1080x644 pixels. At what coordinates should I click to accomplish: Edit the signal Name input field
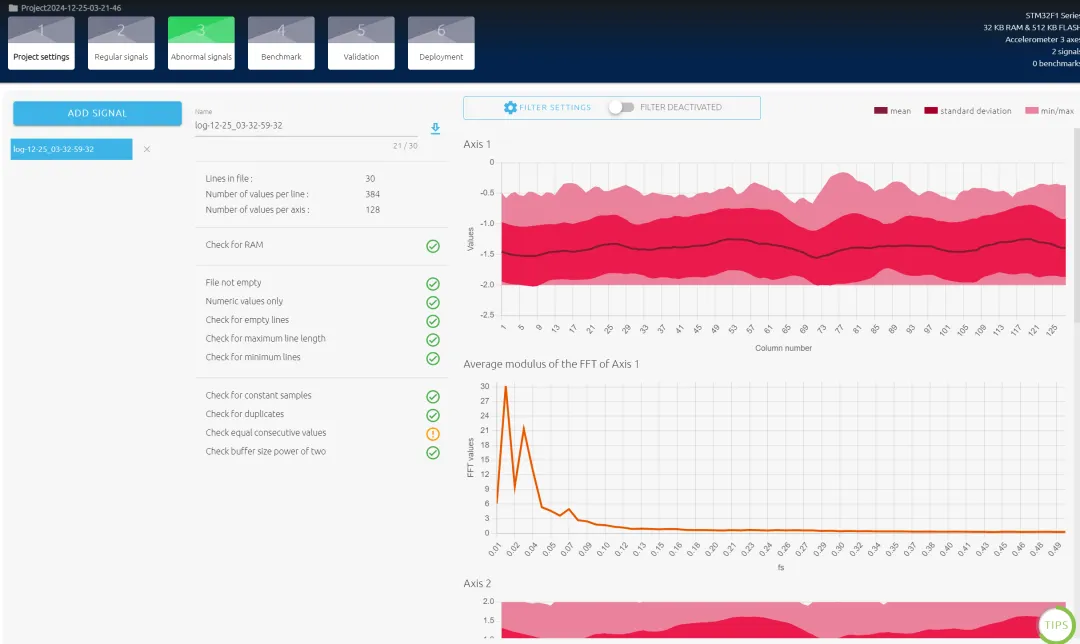305,126
